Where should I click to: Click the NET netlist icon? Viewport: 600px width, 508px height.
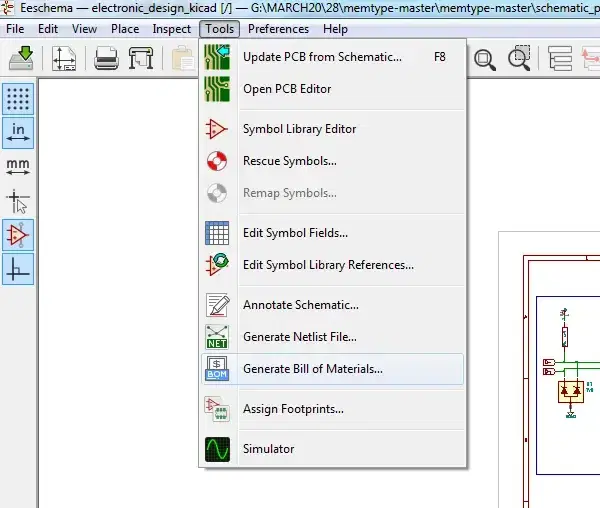click(217, 337)
